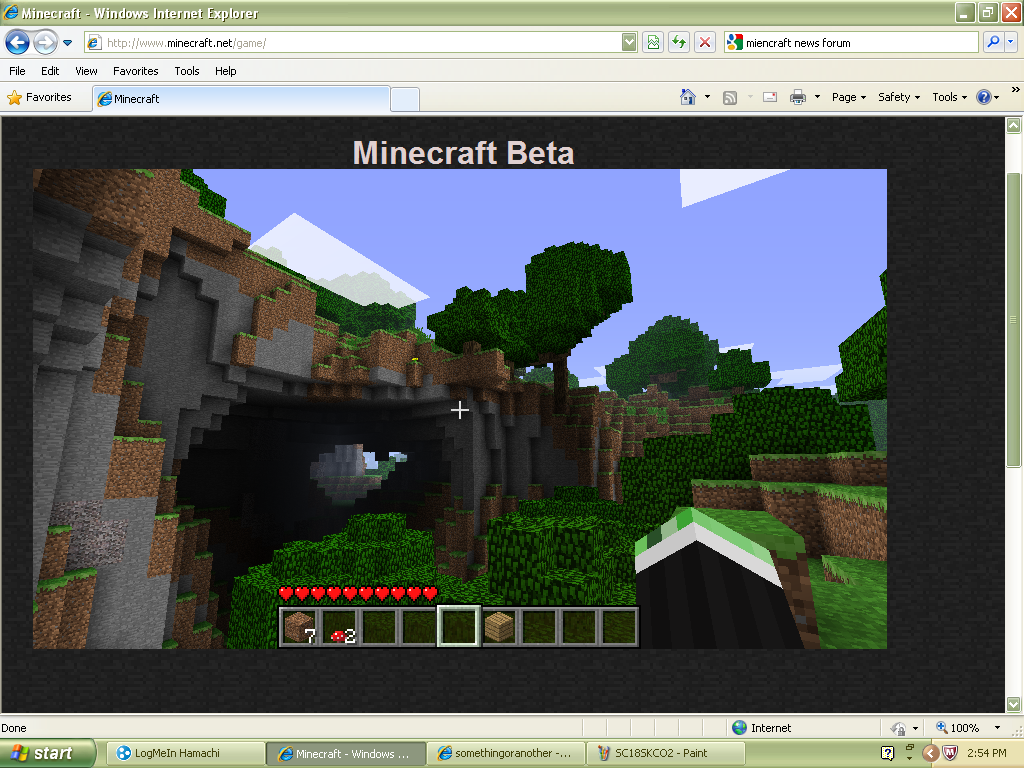1024x768 pixels.
Task: Switch to LogMeIn Hamachi taskbar button
Action: tap(185, 753)
